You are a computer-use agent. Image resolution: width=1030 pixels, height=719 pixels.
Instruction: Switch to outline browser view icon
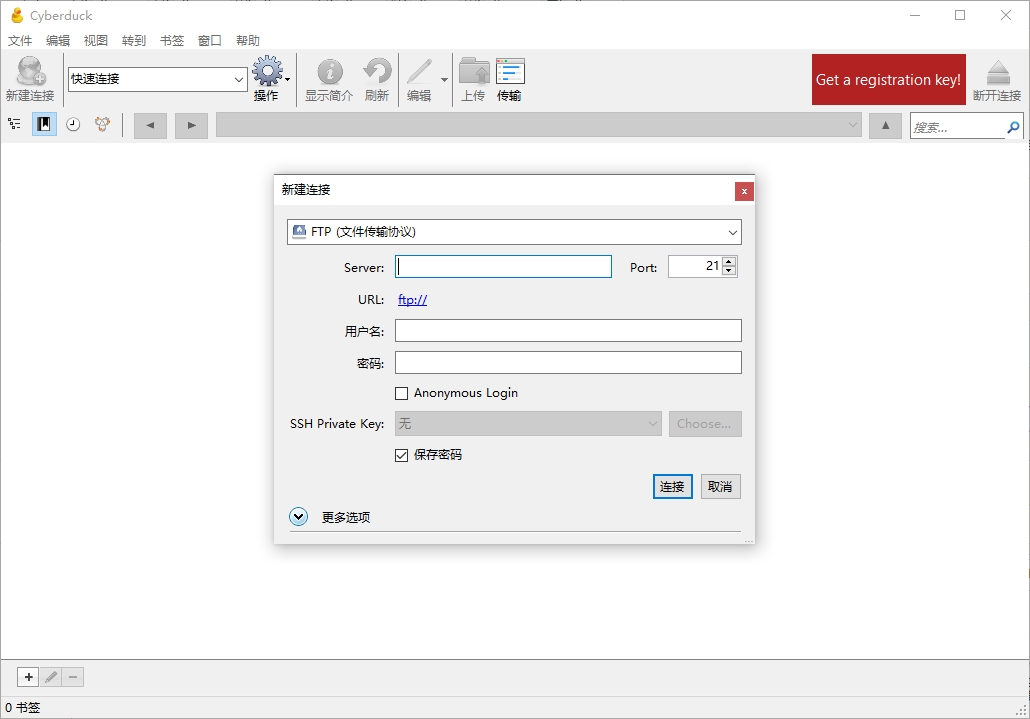(x=14, y=124)
